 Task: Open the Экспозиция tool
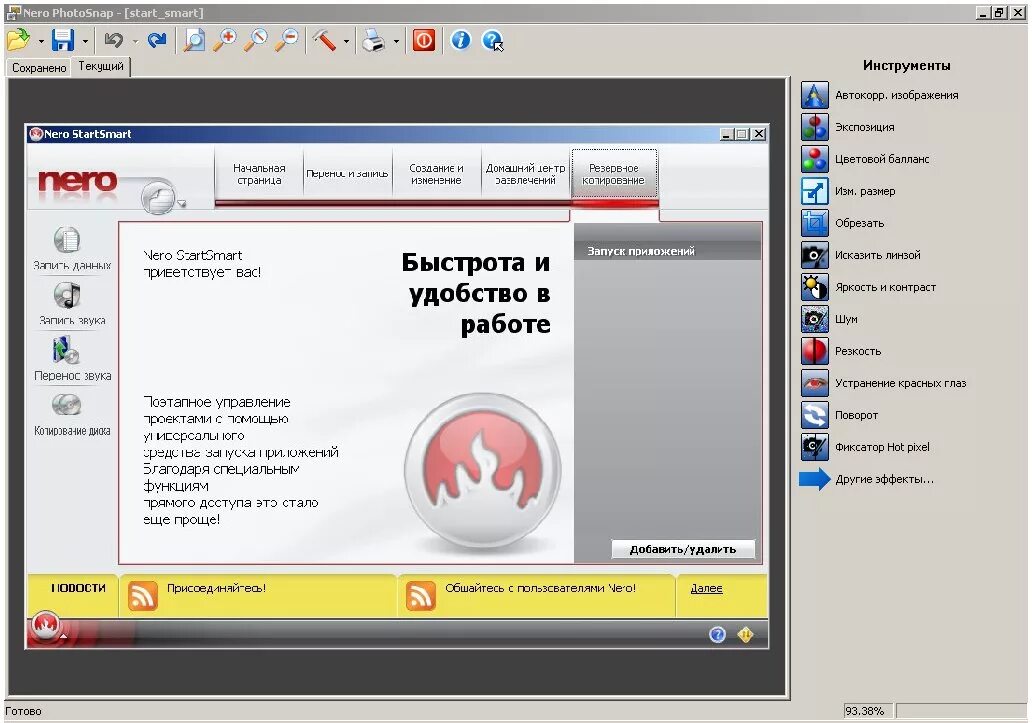pos(848,127)
